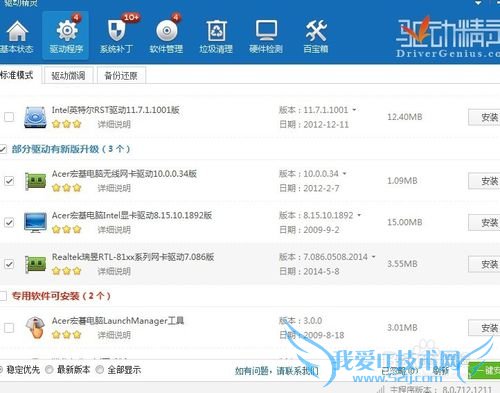Expand version dropdown for 7.086.0508.2014
This screenshot has height=393, width=500.
point(373,257)
